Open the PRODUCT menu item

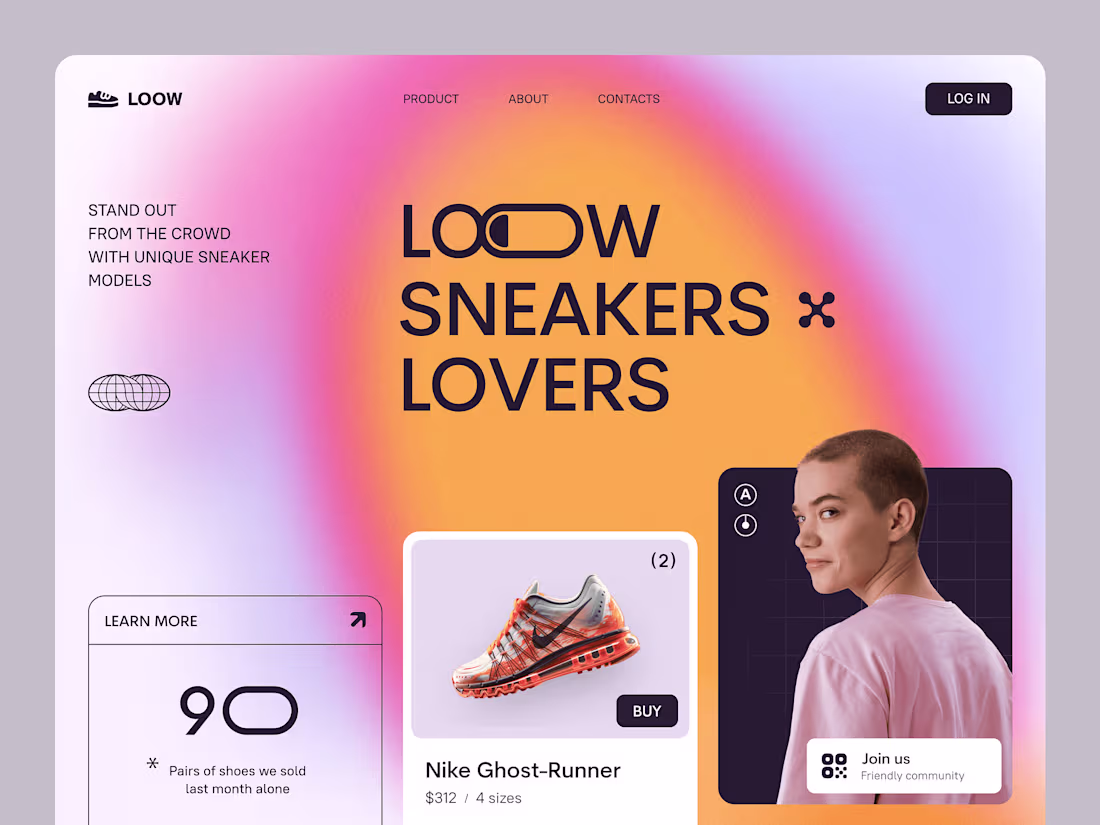431,99
